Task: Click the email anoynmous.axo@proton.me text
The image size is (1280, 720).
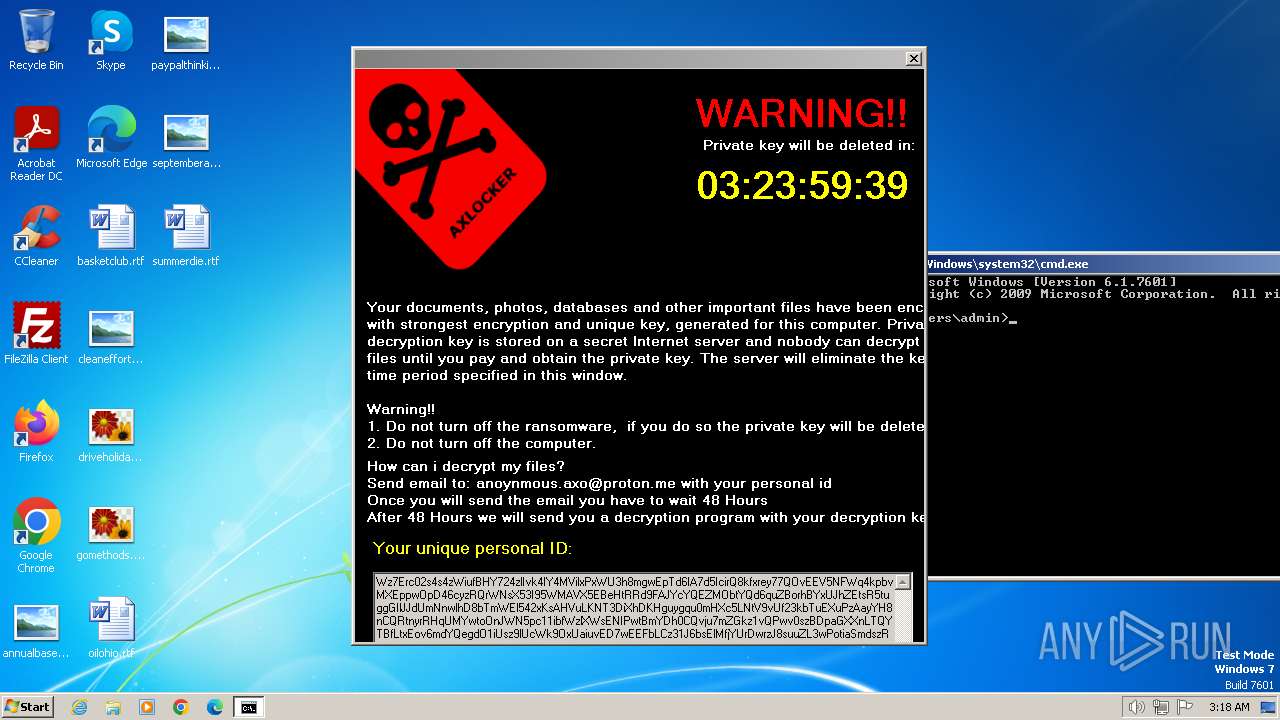Action: pos(576,484)
